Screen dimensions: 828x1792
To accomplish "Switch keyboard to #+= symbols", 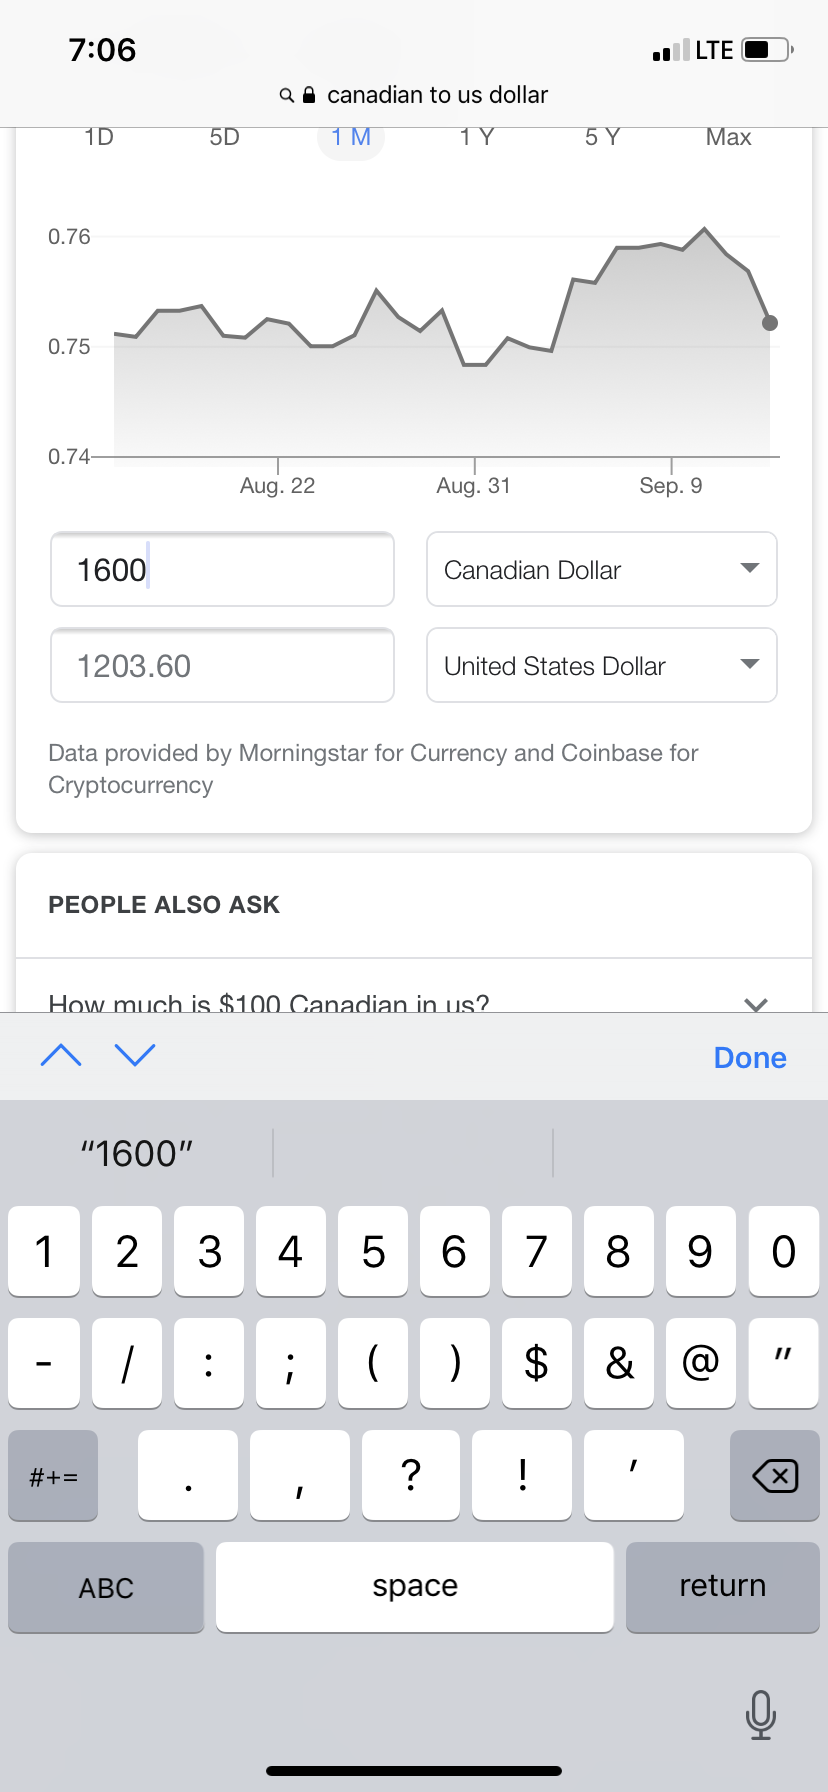I will coord(53,1476).
